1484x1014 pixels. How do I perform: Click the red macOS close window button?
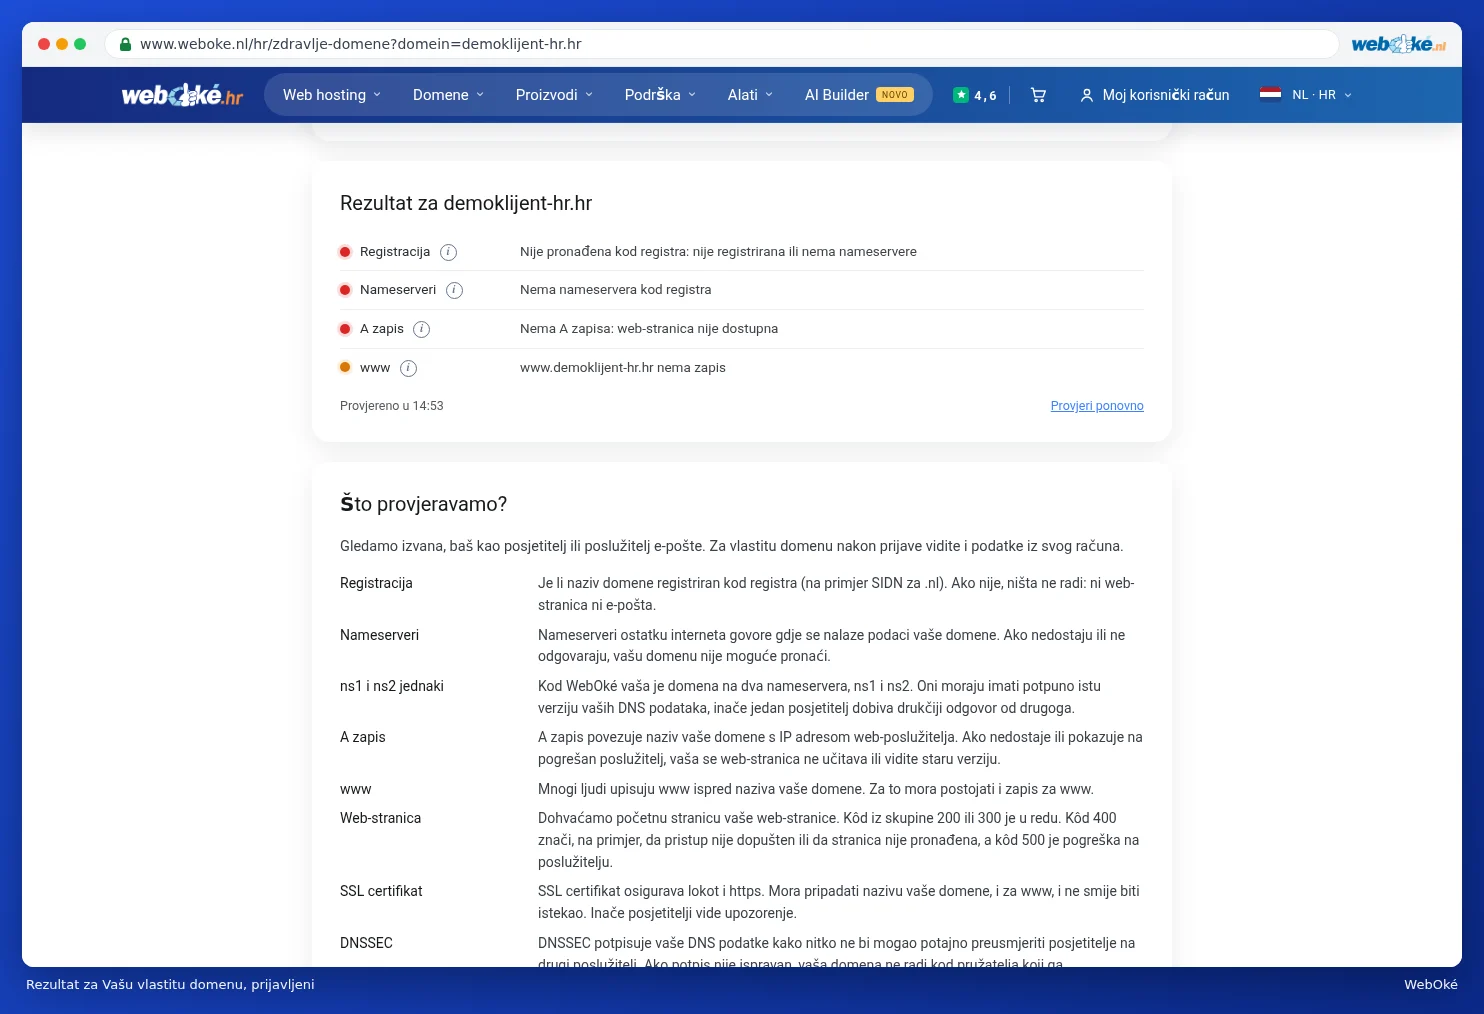(44, 44)
